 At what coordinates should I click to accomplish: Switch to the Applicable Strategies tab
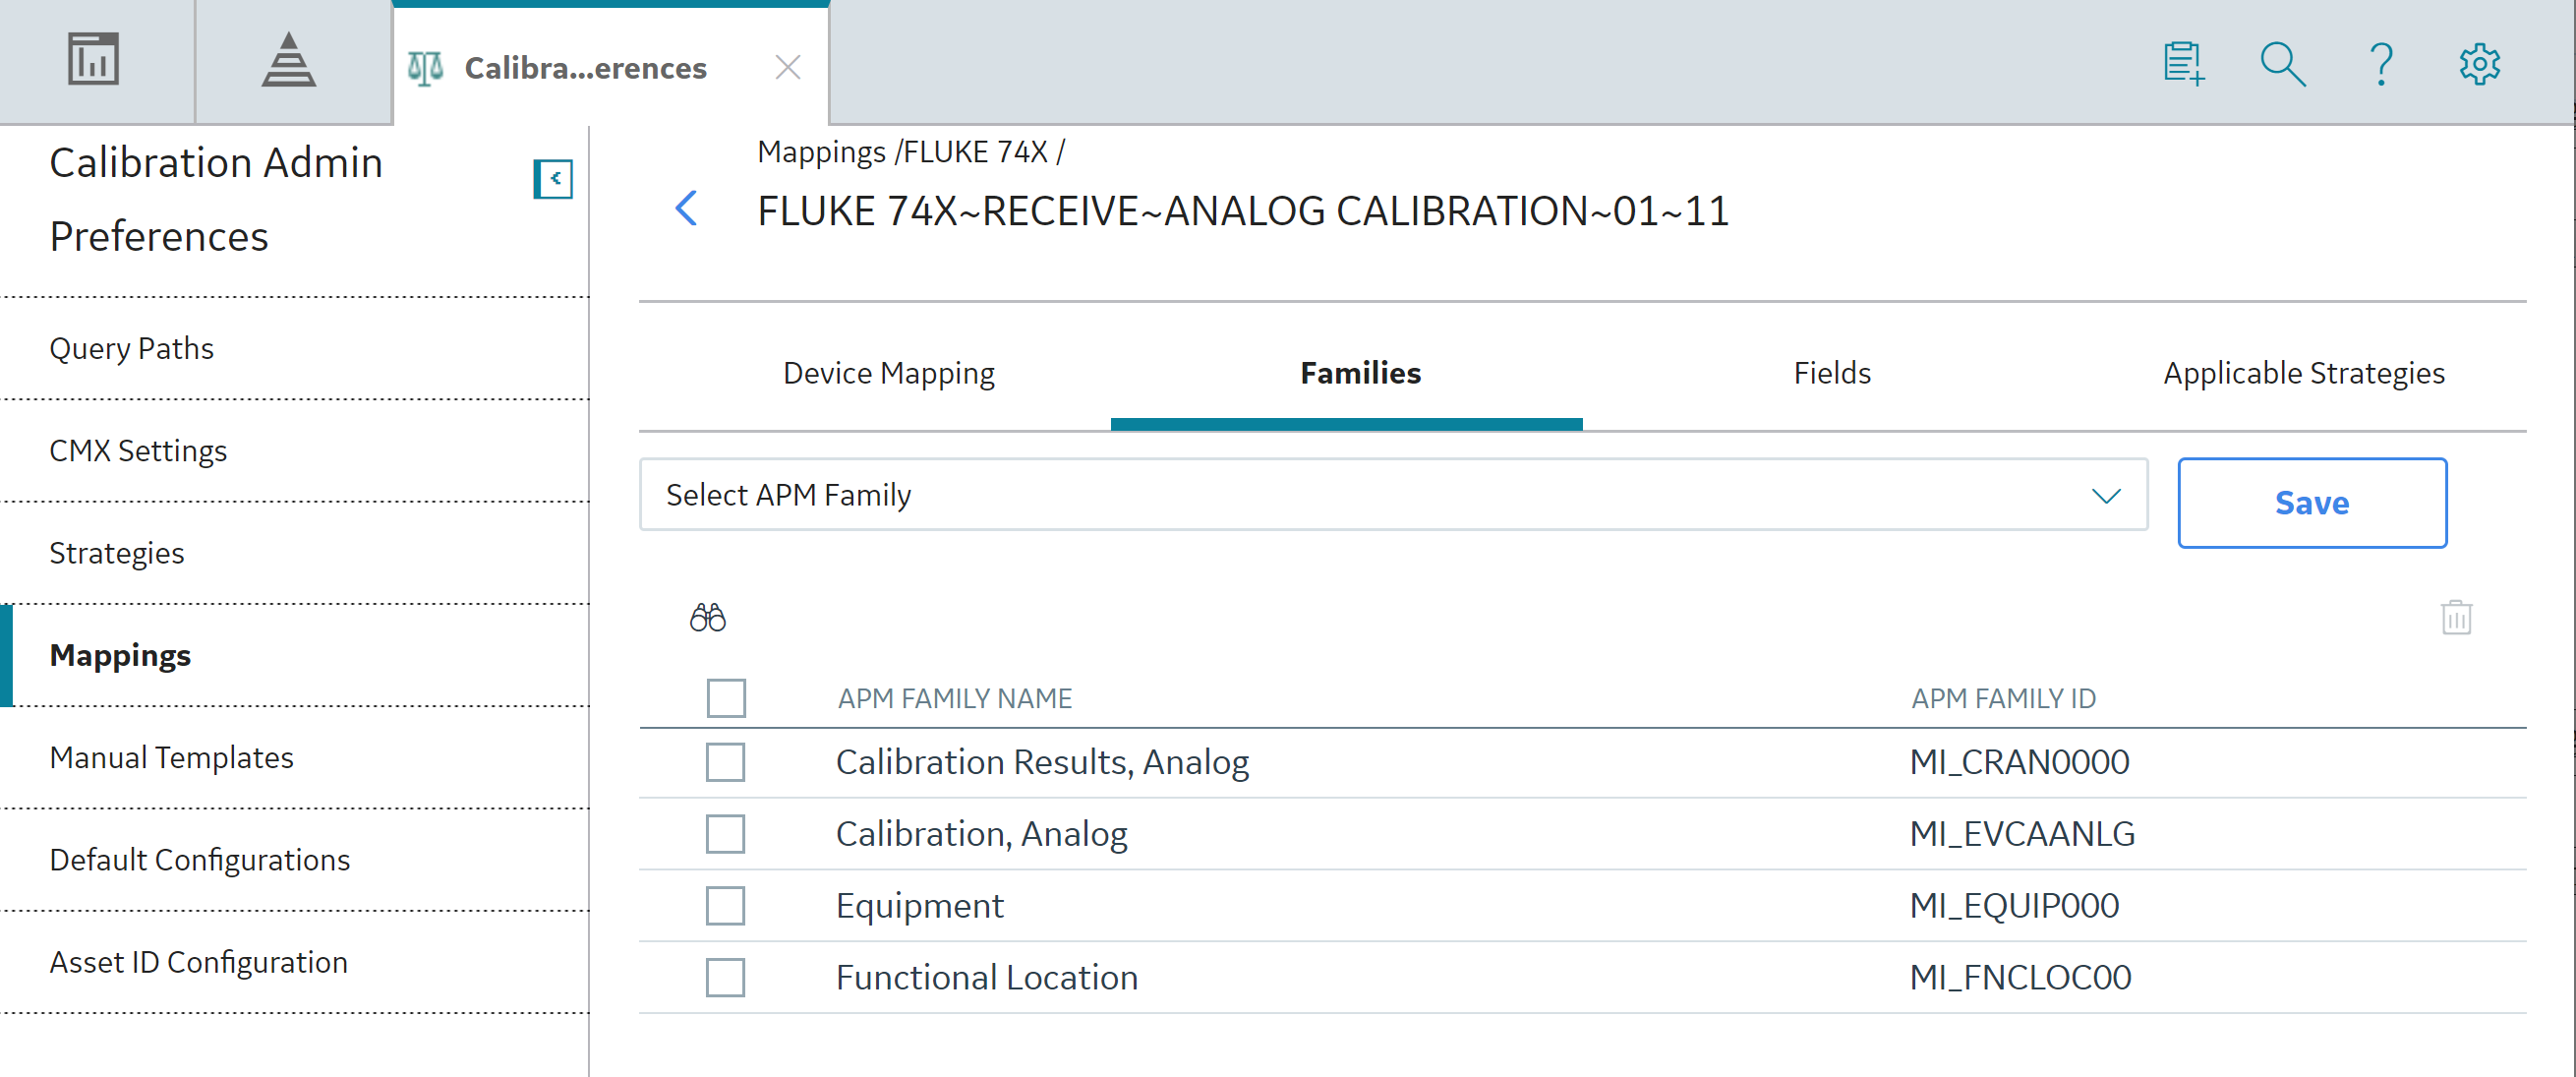coord(2304,373)
